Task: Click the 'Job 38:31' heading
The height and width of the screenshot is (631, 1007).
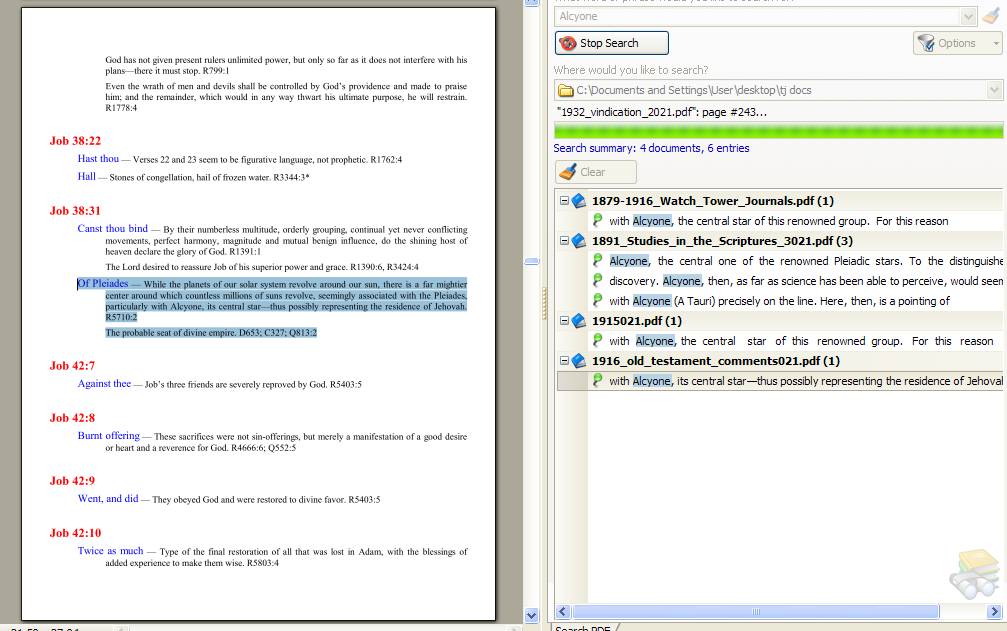Action: click(x=75, y=211)
